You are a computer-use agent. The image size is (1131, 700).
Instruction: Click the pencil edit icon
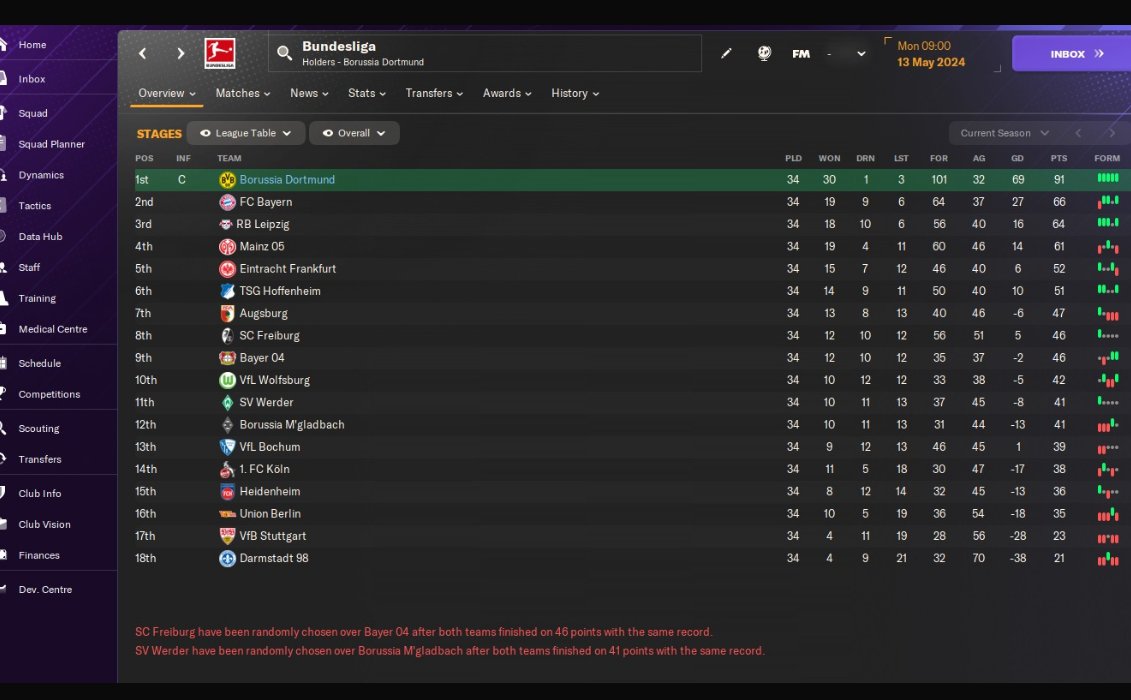tap(726, 53)
